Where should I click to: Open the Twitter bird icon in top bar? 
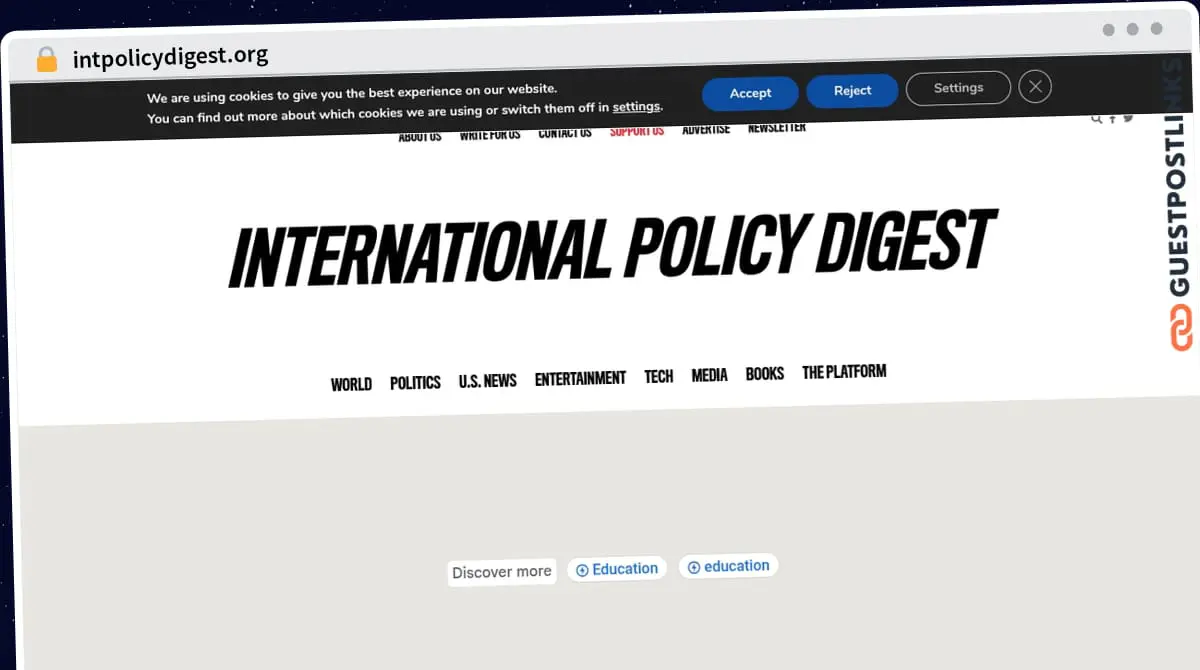tap(1128, 118)
